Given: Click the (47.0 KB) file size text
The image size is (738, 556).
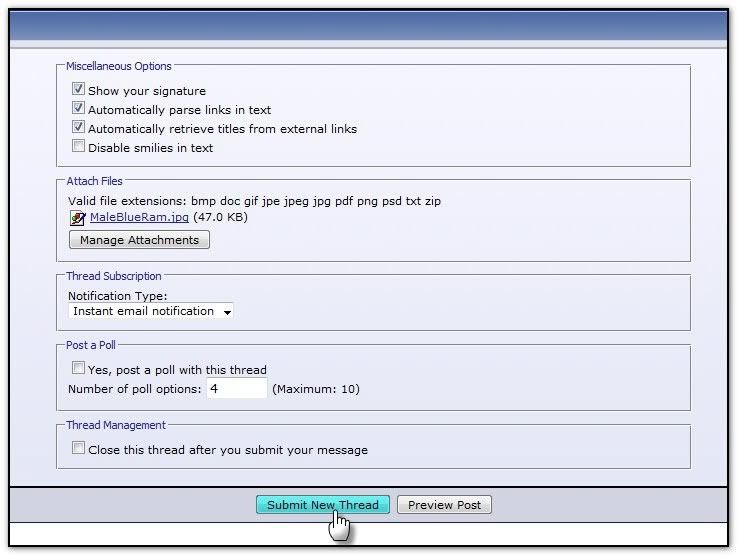Looking at the screenshot, I should [221, 217].
